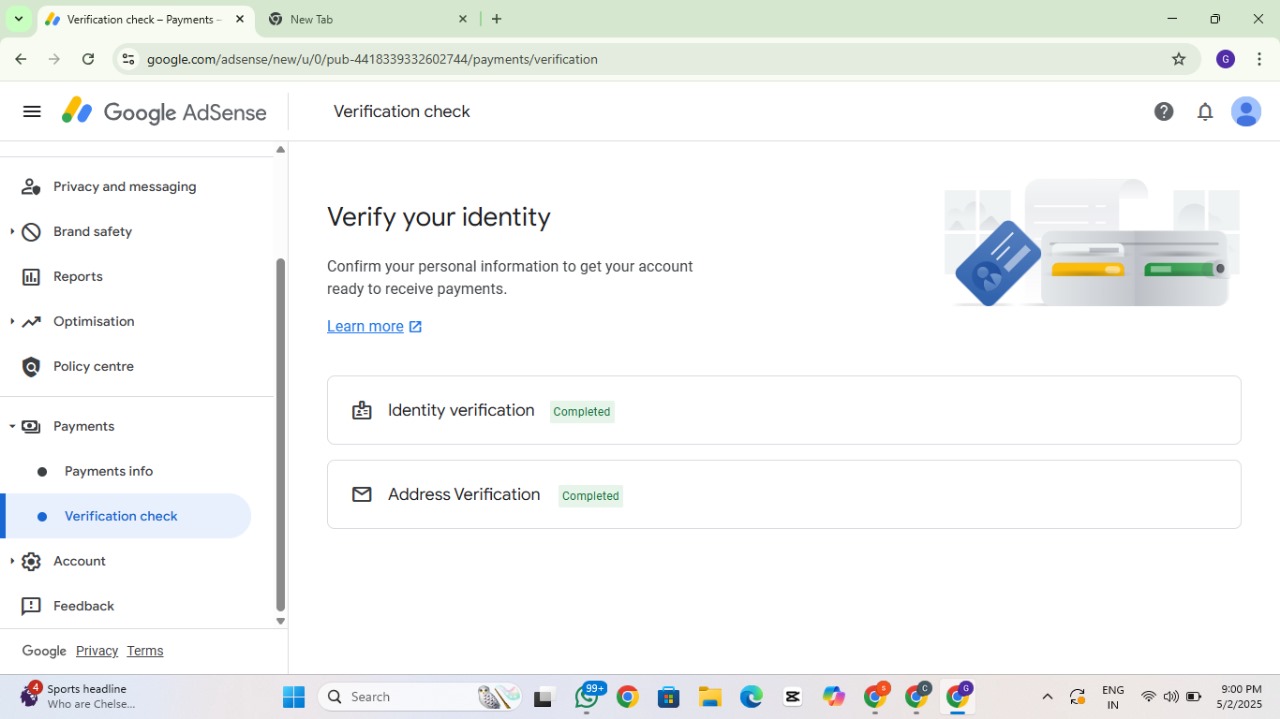Click the Reports chart icon
This screenshot has height=719, width=1280.
(x=31, y=277)
